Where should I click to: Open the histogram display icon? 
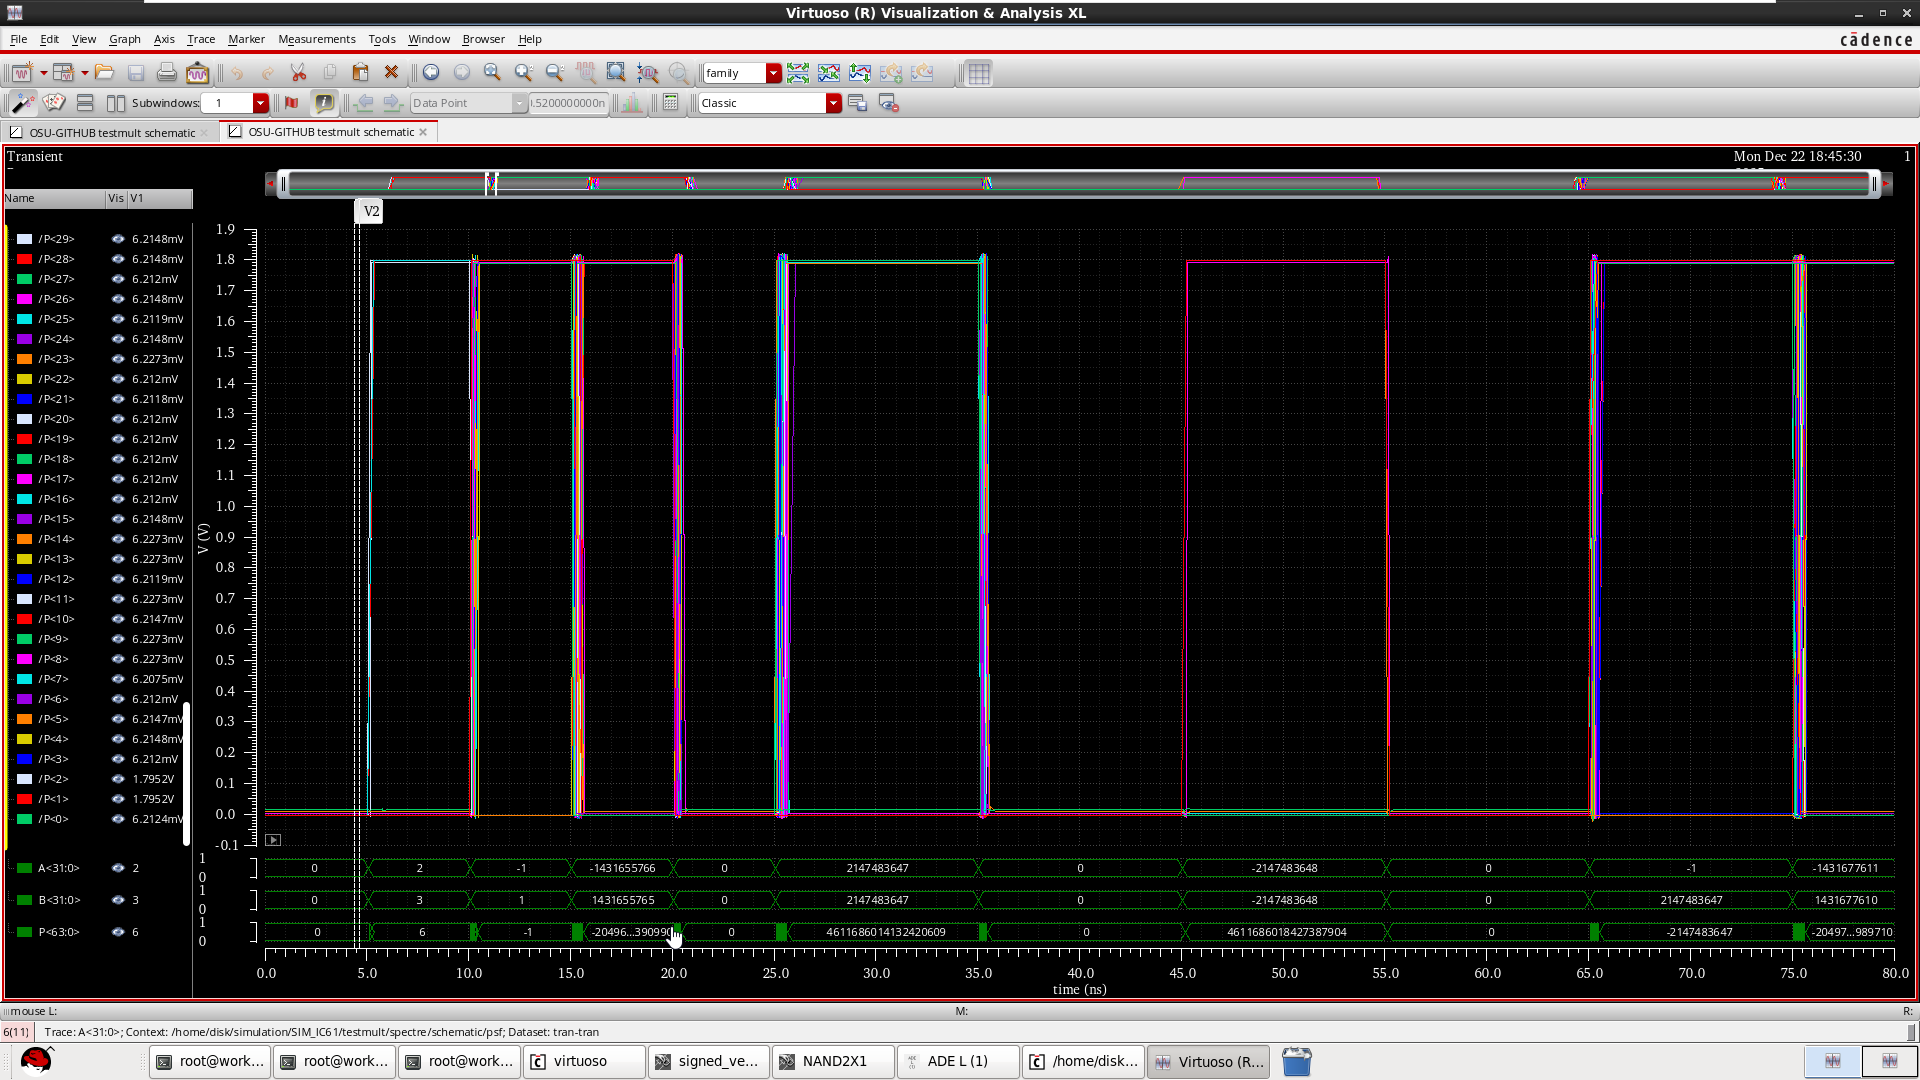click(x=630, y=103)
